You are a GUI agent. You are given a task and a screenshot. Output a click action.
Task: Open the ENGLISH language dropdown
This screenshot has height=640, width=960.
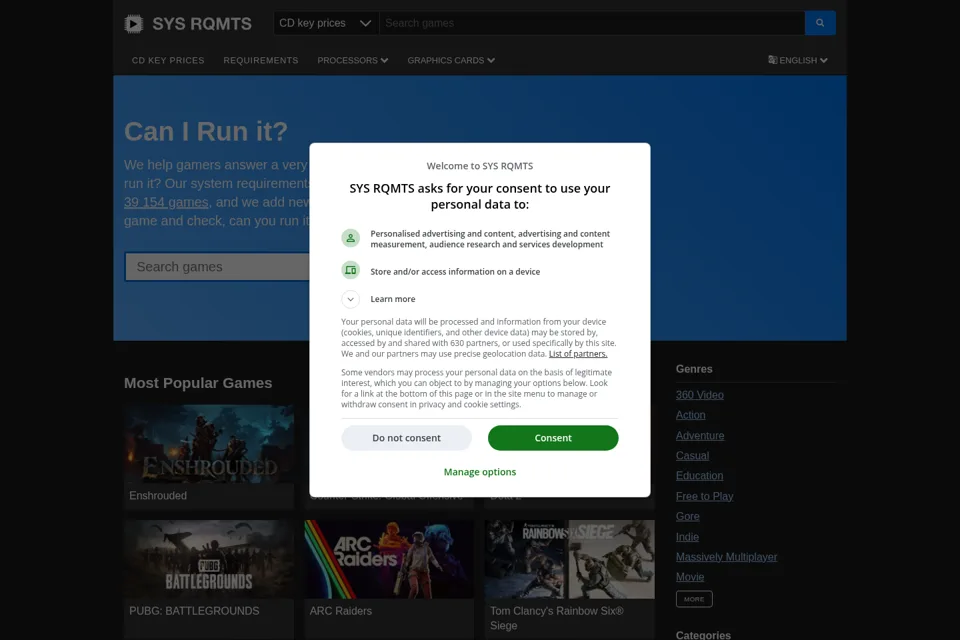pyautogui.click(x=798, y=60)
